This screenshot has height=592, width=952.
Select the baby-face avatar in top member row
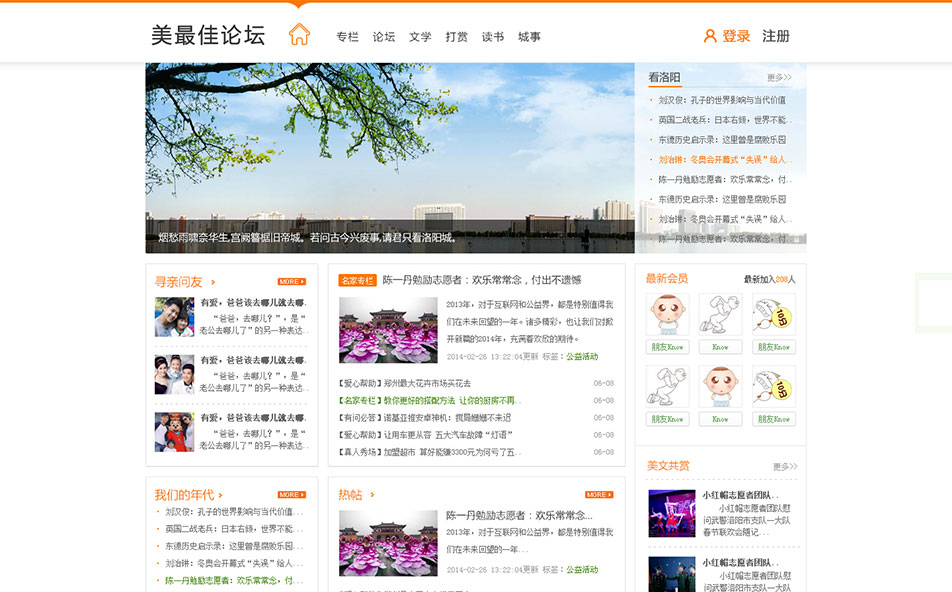point(667,315)
